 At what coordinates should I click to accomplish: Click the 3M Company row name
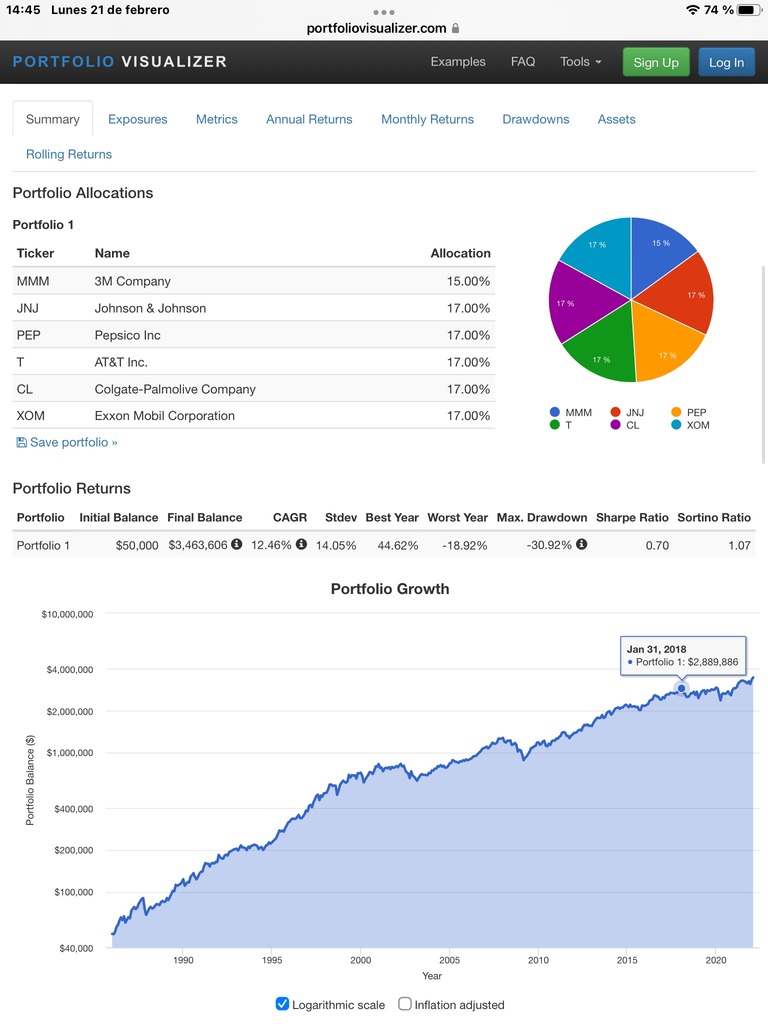(133, 281)
